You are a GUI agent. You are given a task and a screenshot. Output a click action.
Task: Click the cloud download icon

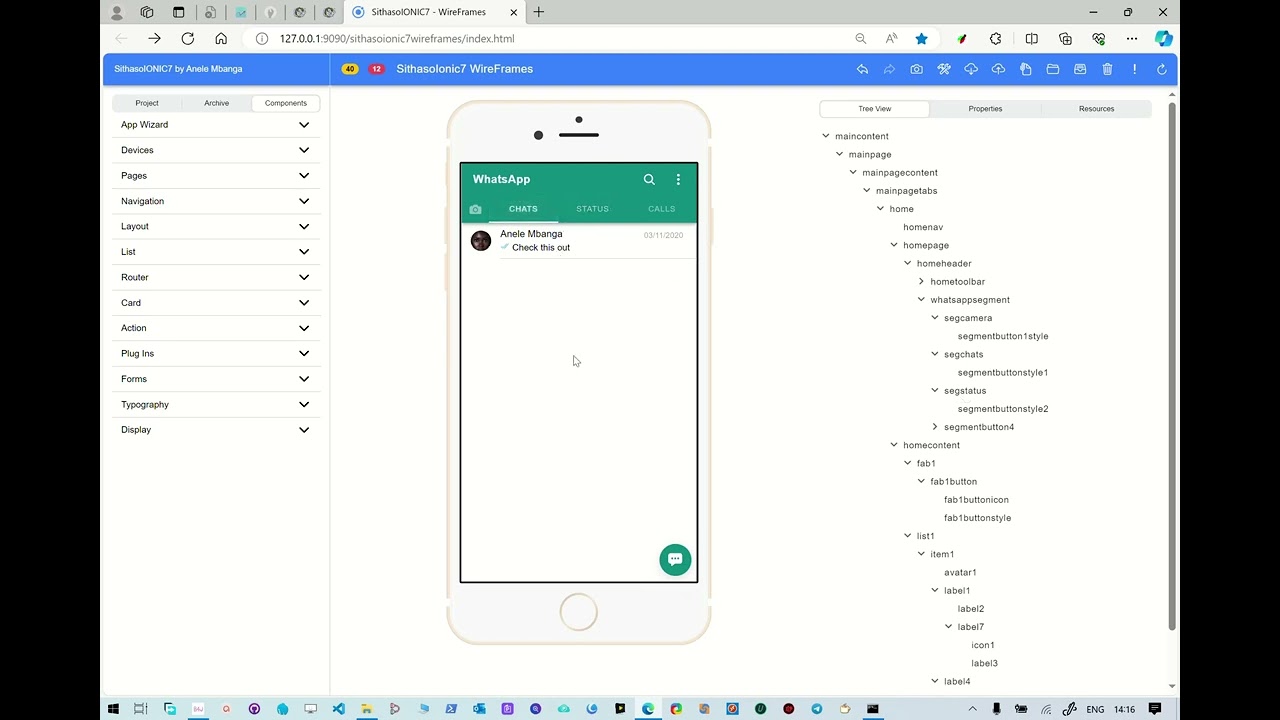pos(971,69)
